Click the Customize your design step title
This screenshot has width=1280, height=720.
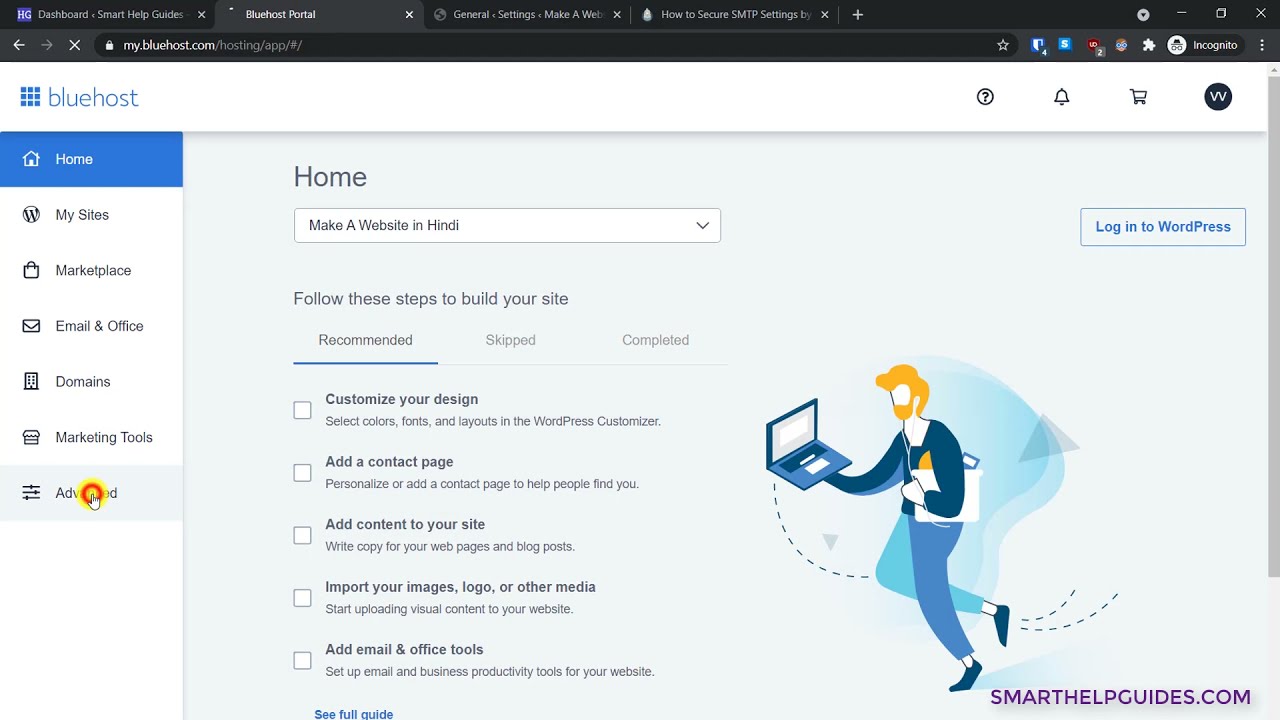pyautogui.click(x=401, y=399)
